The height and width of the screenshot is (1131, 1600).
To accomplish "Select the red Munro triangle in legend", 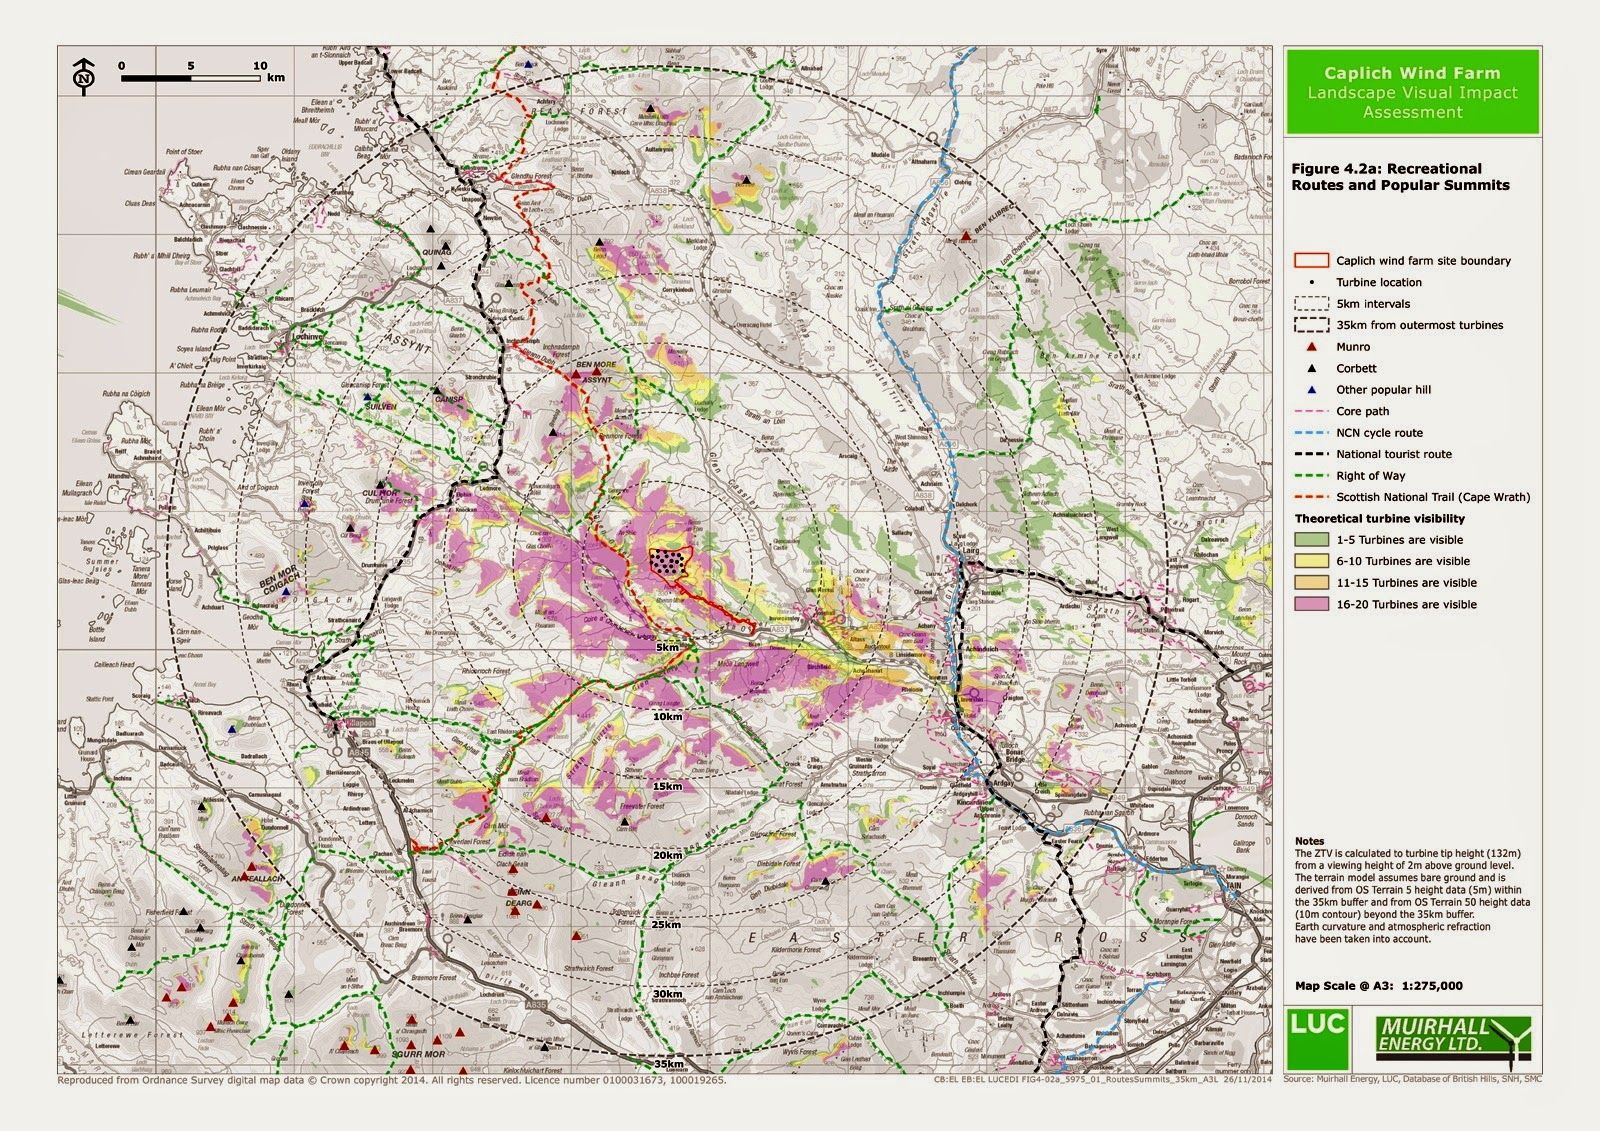I will coord(1310,347).
